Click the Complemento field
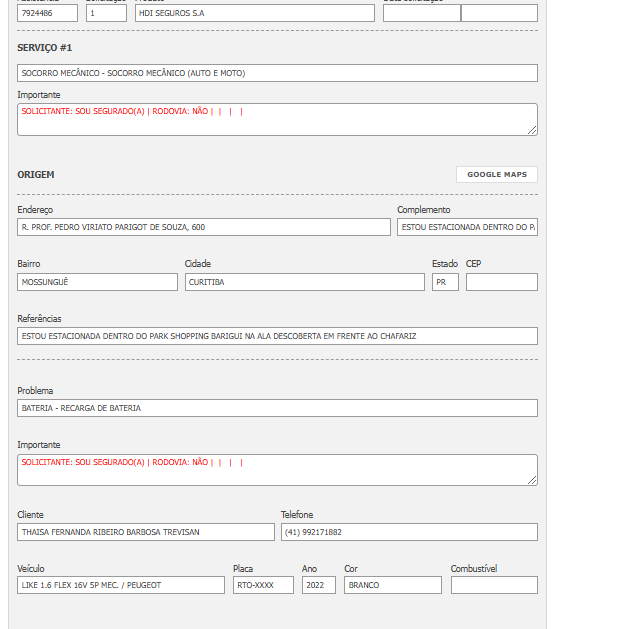This screenshot has width=627, height=629. click(467, 227)
